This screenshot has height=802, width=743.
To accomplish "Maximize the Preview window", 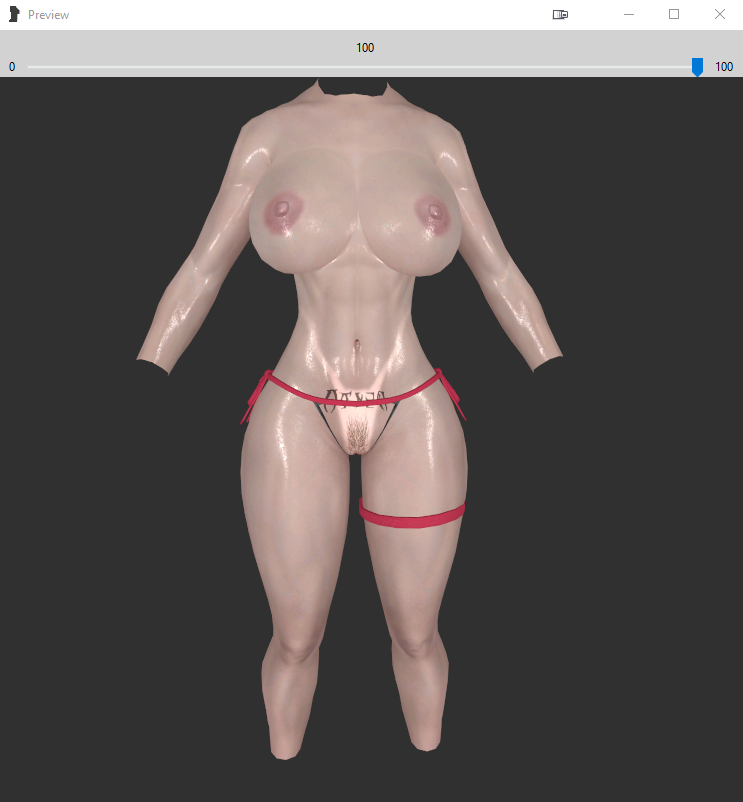I will click(x=674, y=14).
